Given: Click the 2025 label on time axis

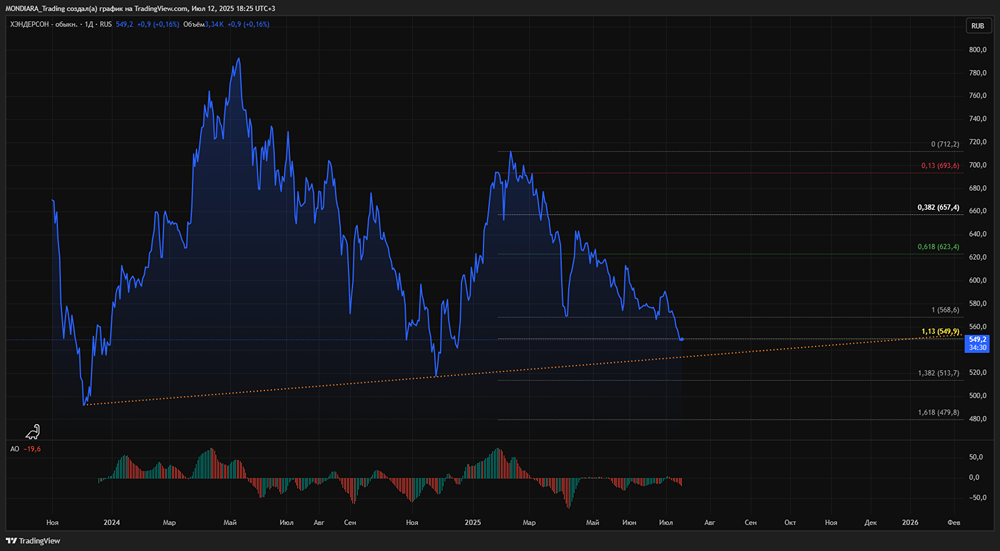Looking at the screenshot, I should [474, 522].
